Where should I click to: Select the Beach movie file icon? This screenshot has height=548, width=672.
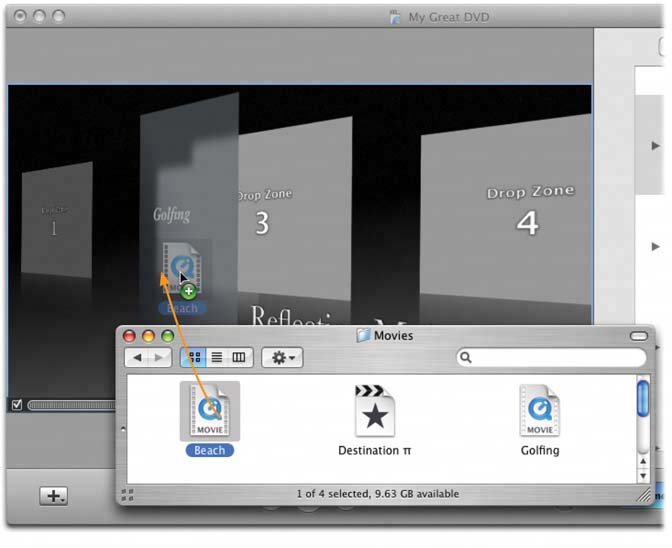pos(209,411)
